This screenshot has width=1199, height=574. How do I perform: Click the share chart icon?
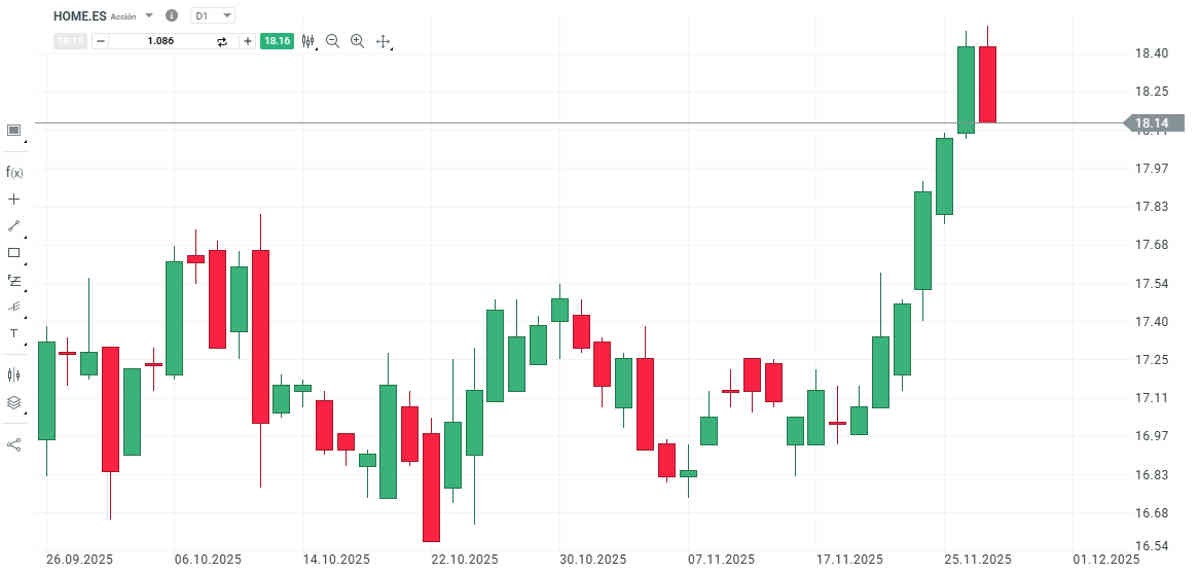14,444
